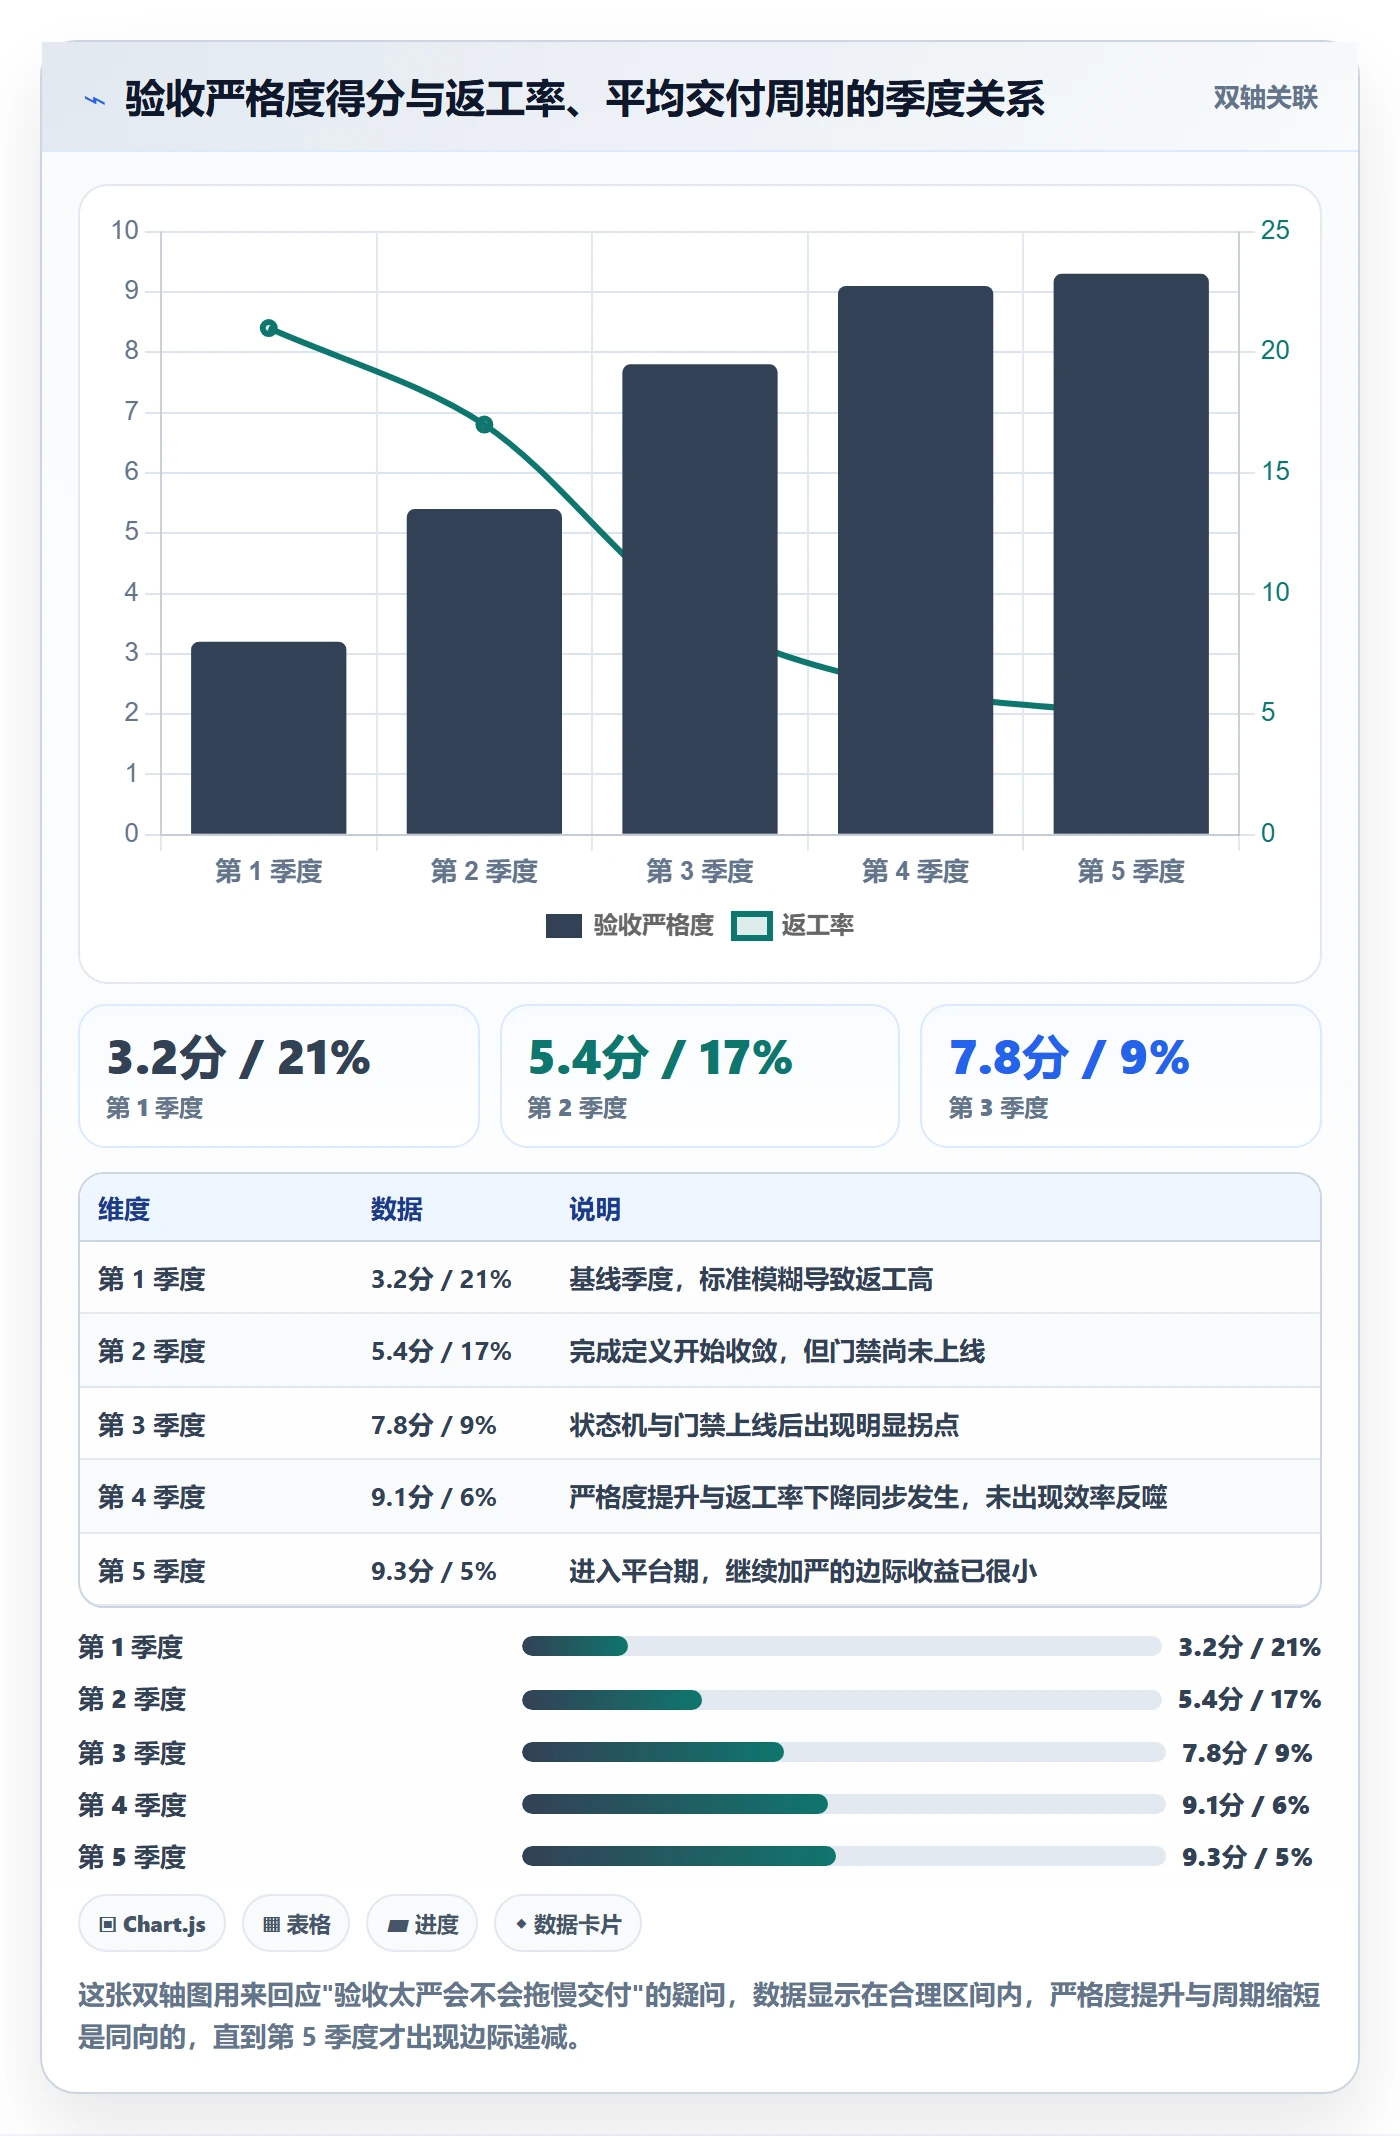This screenshot has height=2136, width=1400.
Task: Click table cell 9.3分 / 5%
Action: pyautogui.click(x=434, y=1570)
